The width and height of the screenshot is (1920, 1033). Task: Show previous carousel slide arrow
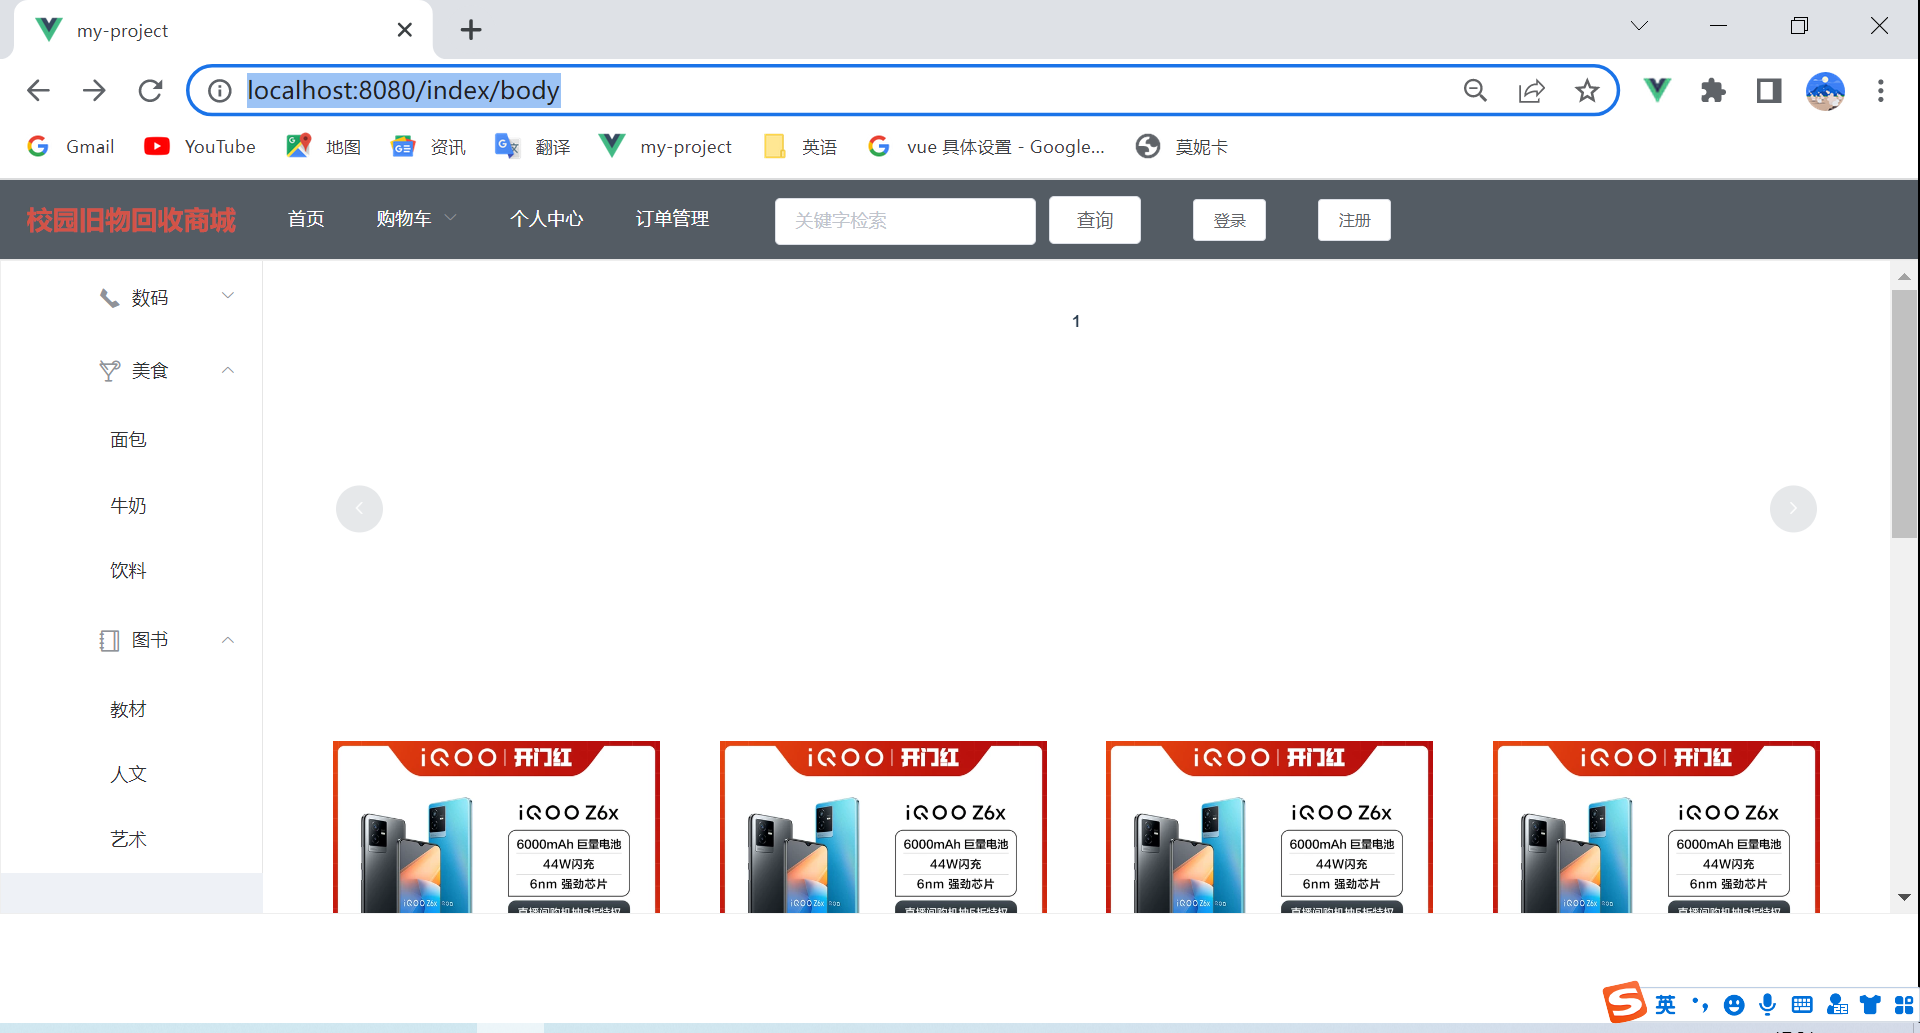click(359, 509)
